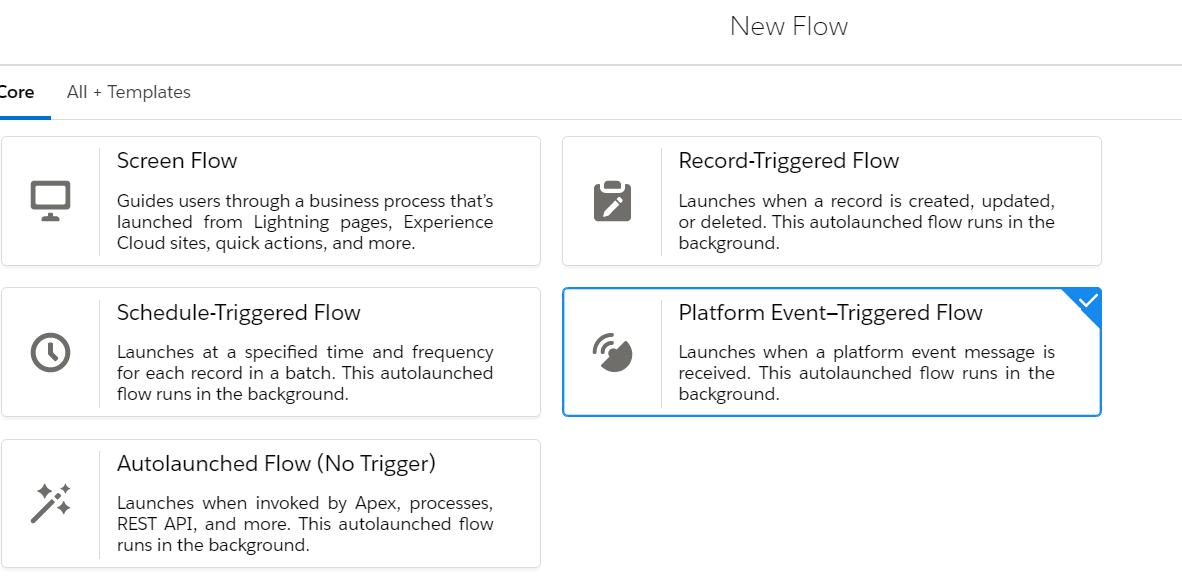Screen dimensions: 1182x584
Task: Click the Autolaunched Flow description text
Action: pos(305,524)
